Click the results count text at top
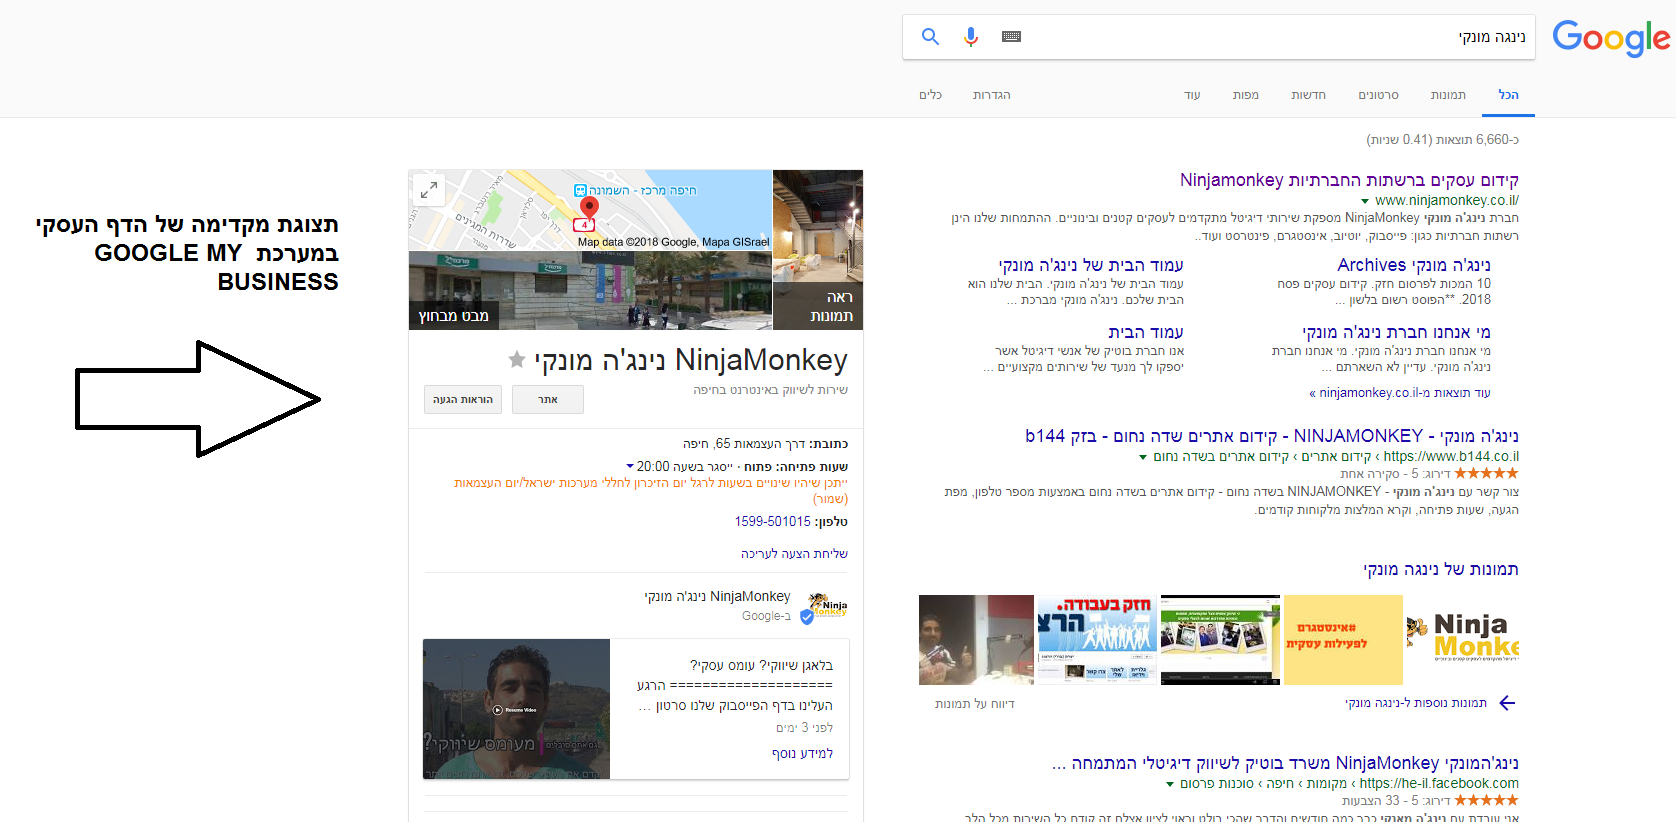 (x=1442, y=139)
